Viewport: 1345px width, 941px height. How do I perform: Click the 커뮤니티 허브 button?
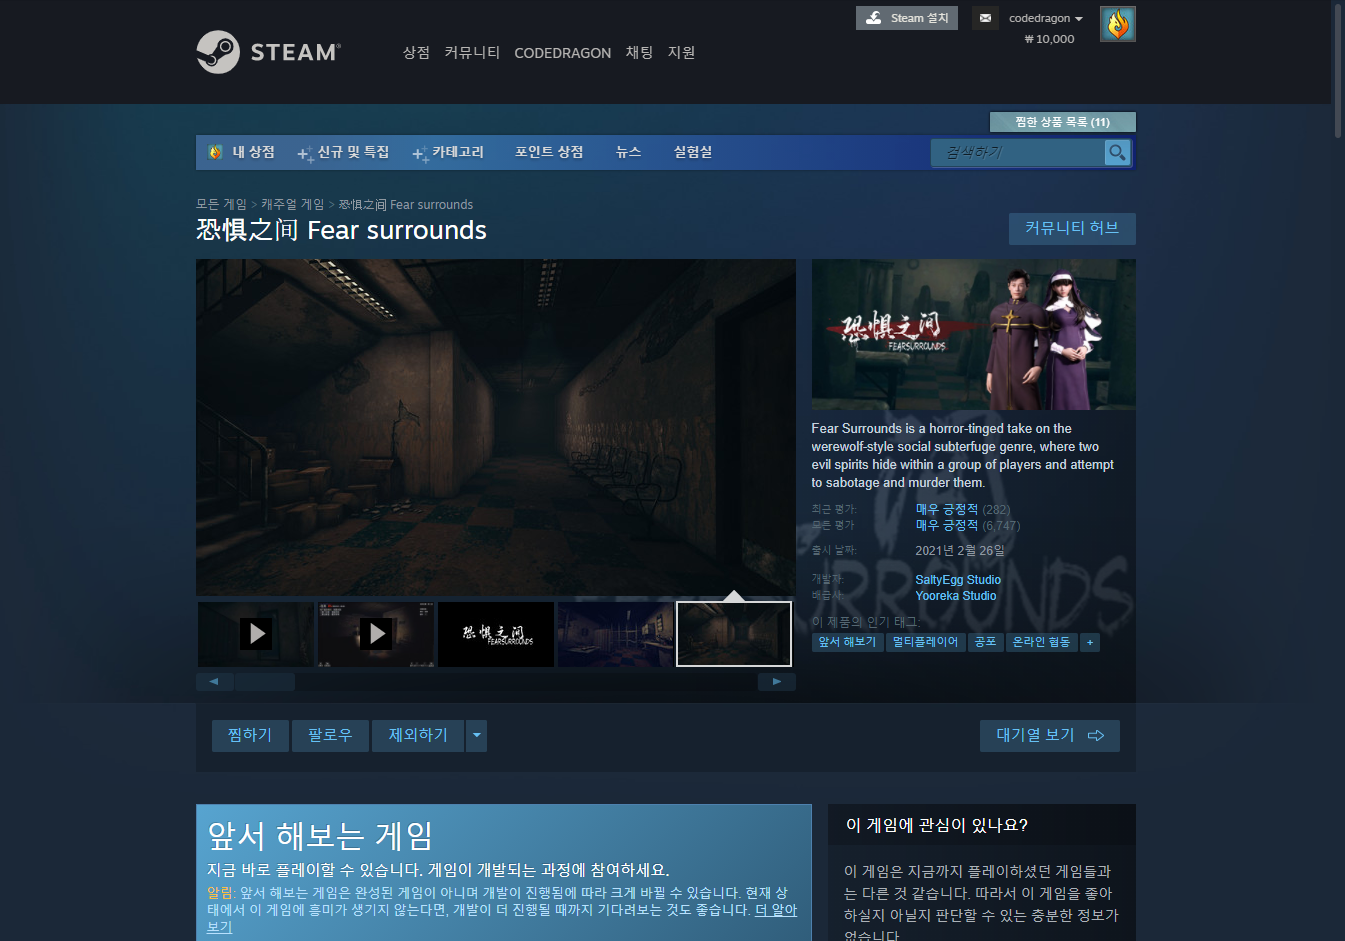click(1072, 229)
